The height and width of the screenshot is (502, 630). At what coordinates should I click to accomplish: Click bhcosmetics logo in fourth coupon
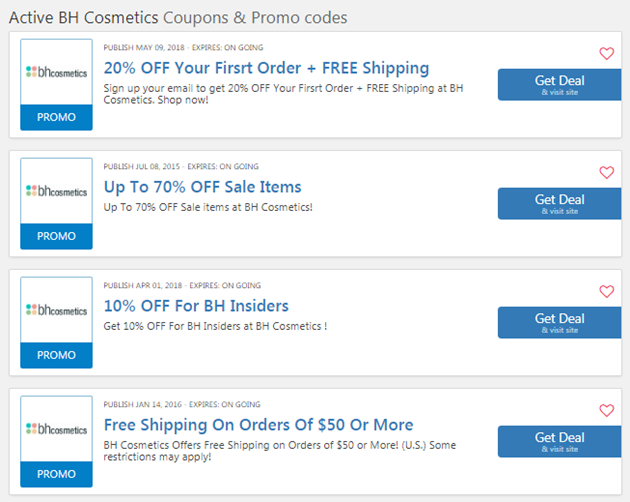(56, 429)
